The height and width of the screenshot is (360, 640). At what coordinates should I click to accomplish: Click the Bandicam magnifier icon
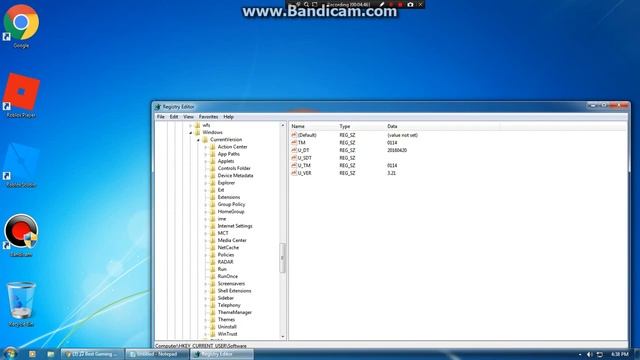tap(306, 4)
